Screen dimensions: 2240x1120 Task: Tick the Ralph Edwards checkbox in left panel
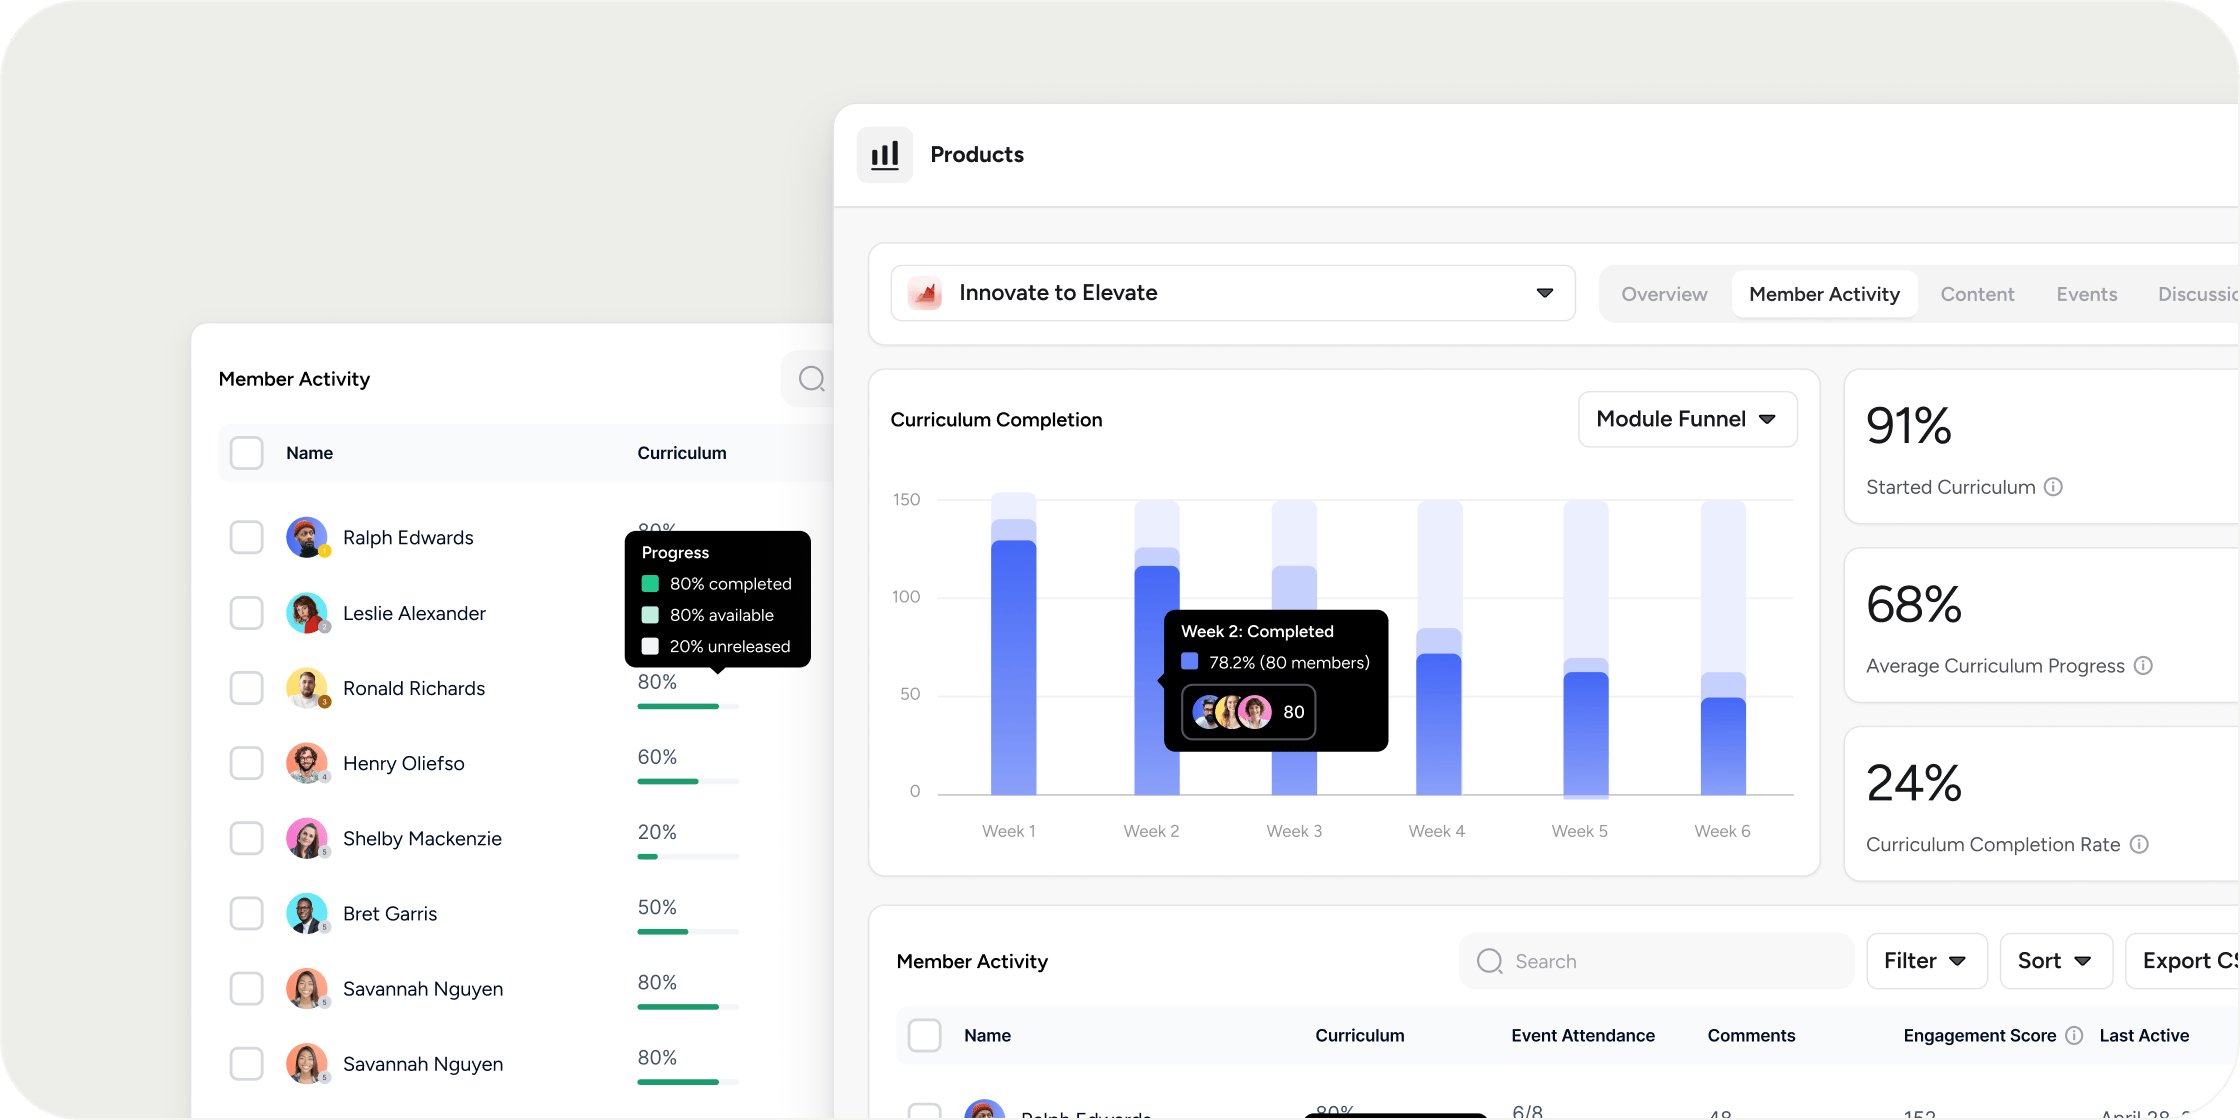[246, 538]
